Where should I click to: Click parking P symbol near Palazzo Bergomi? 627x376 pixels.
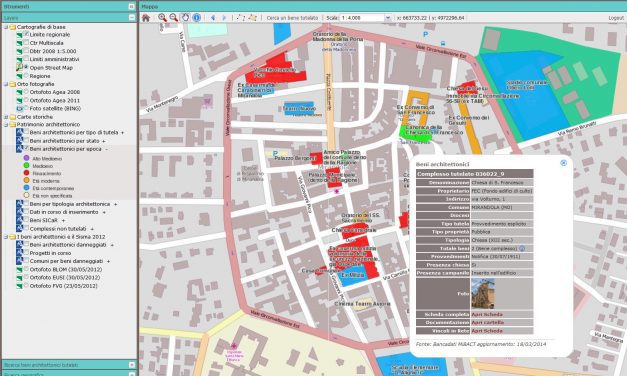tap(275, 153)
